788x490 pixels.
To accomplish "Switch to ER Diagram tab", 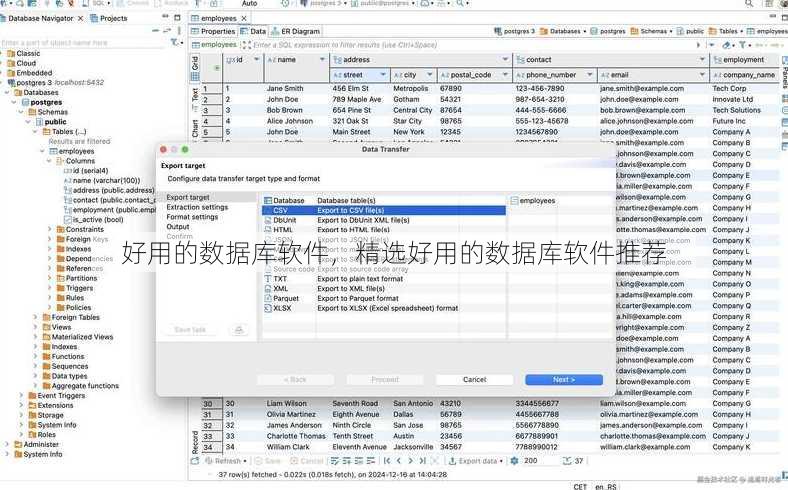I will coord(295,31).
